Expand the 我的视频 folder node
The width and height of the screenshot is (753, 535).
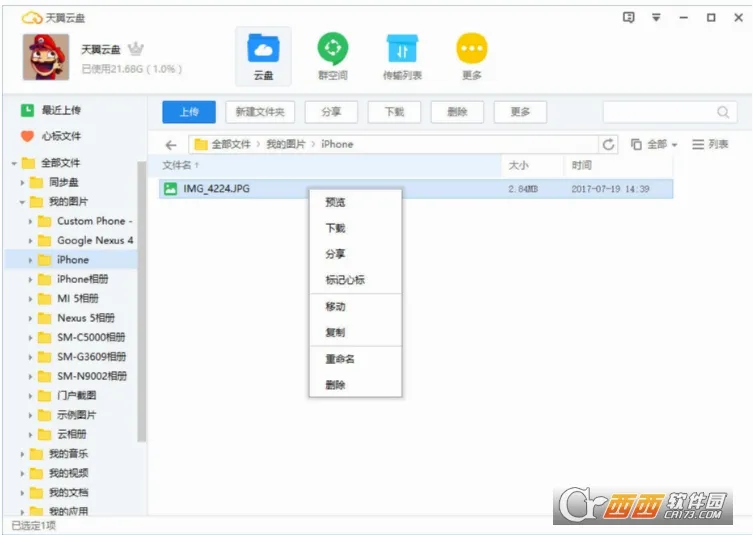coord(22,473)
